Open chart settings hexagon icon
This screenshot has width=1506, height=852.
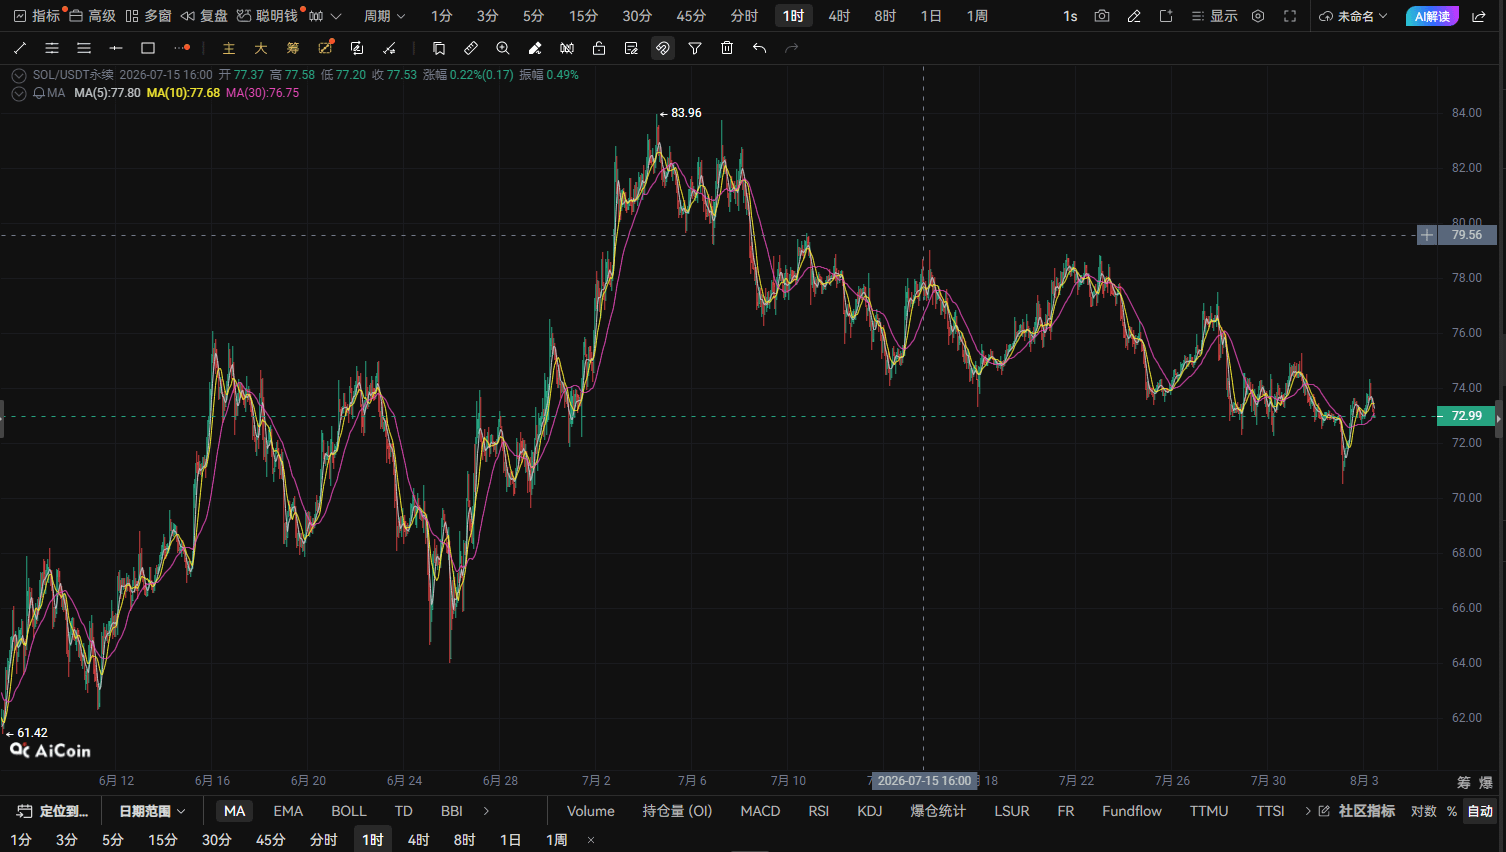(1258, 16)
